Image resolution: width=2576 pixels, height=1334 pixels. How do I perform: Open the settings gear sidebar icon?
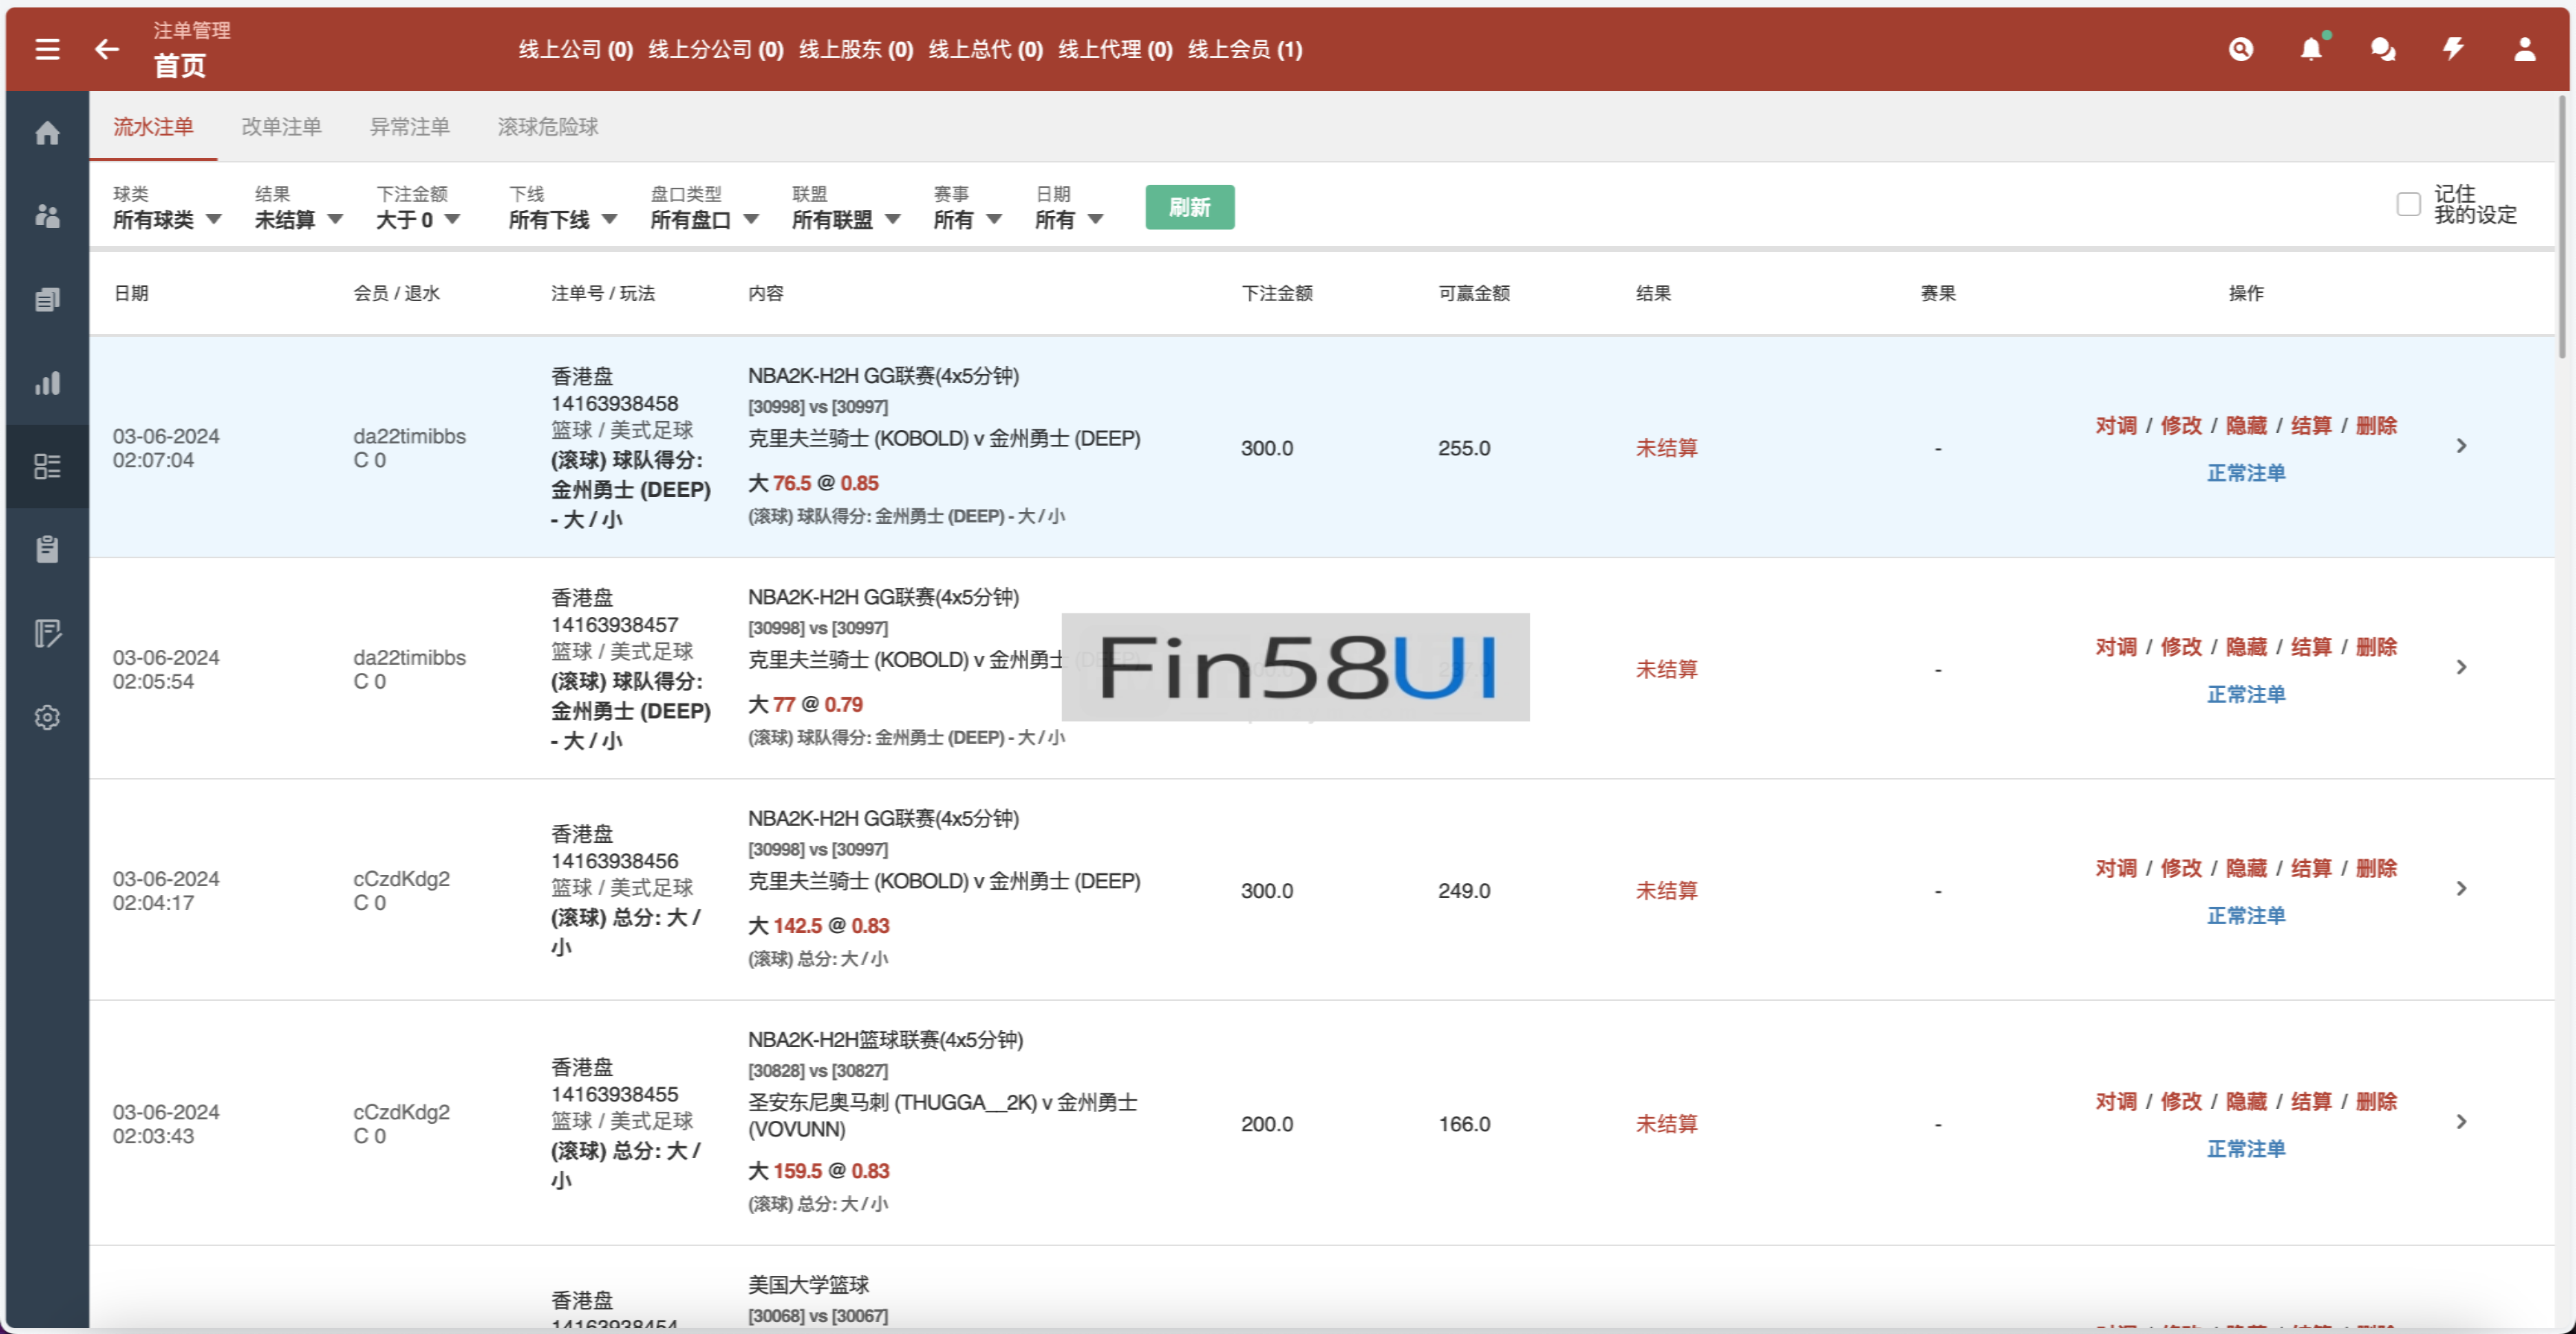coord(47,717)
